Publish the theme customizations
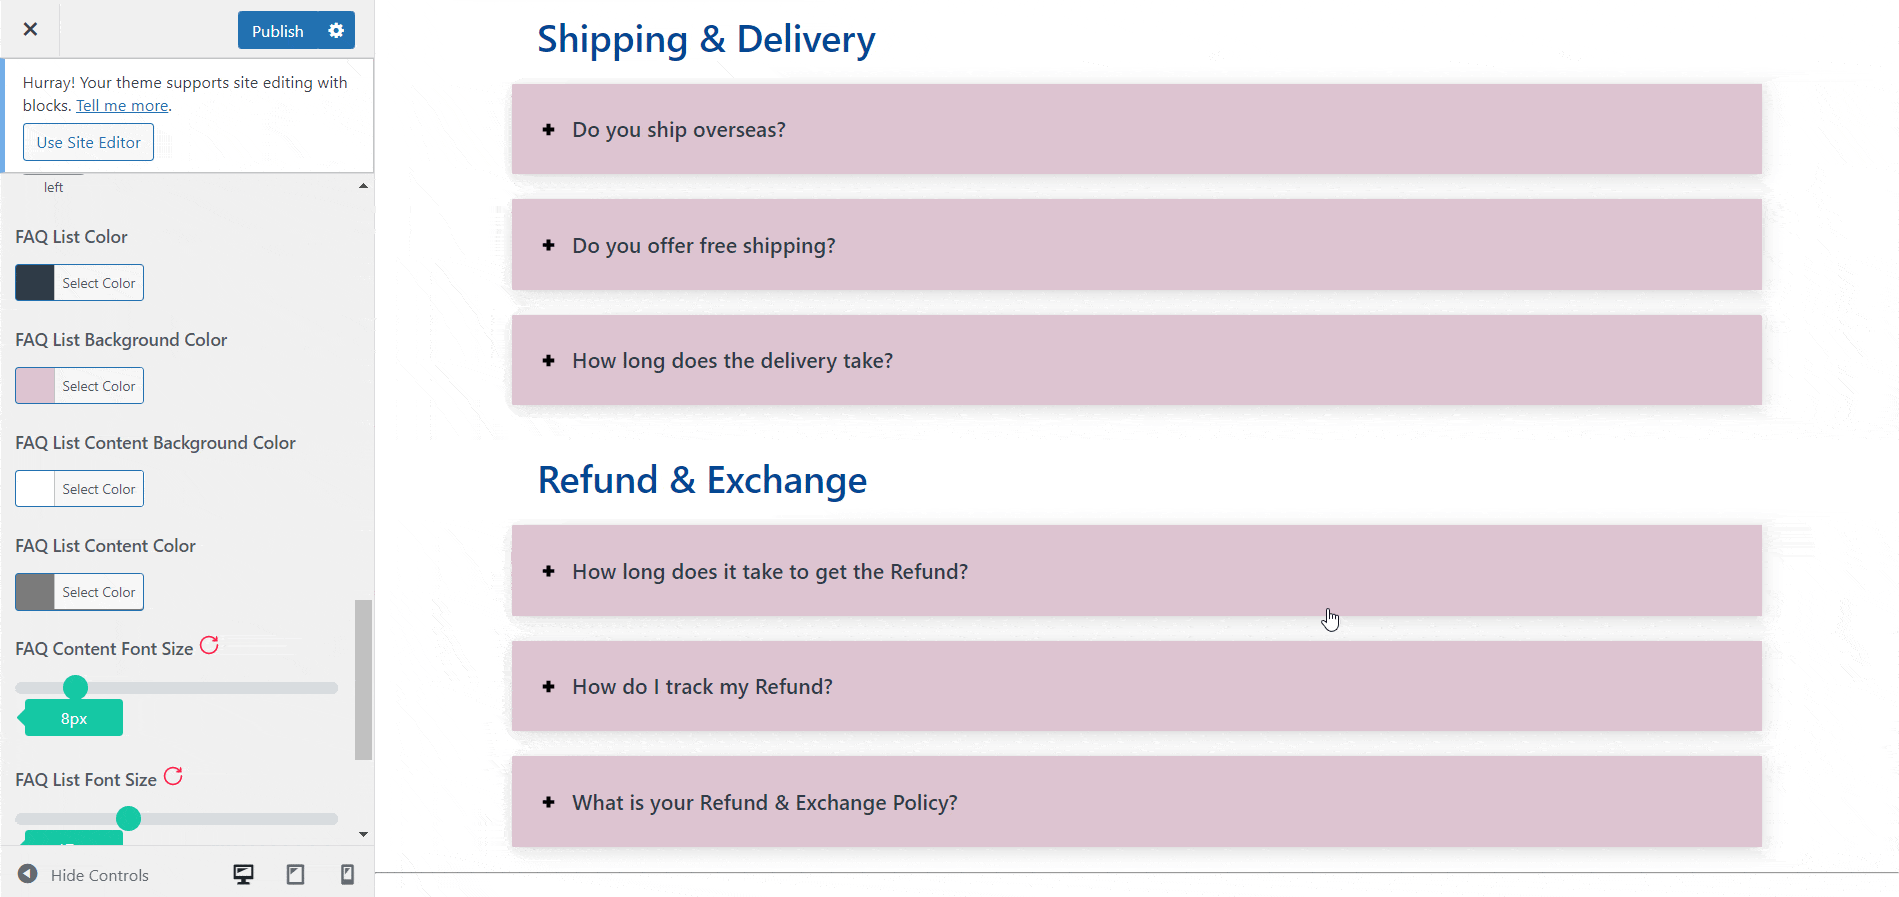1899x897 pixels. click(x=277, y=30)
